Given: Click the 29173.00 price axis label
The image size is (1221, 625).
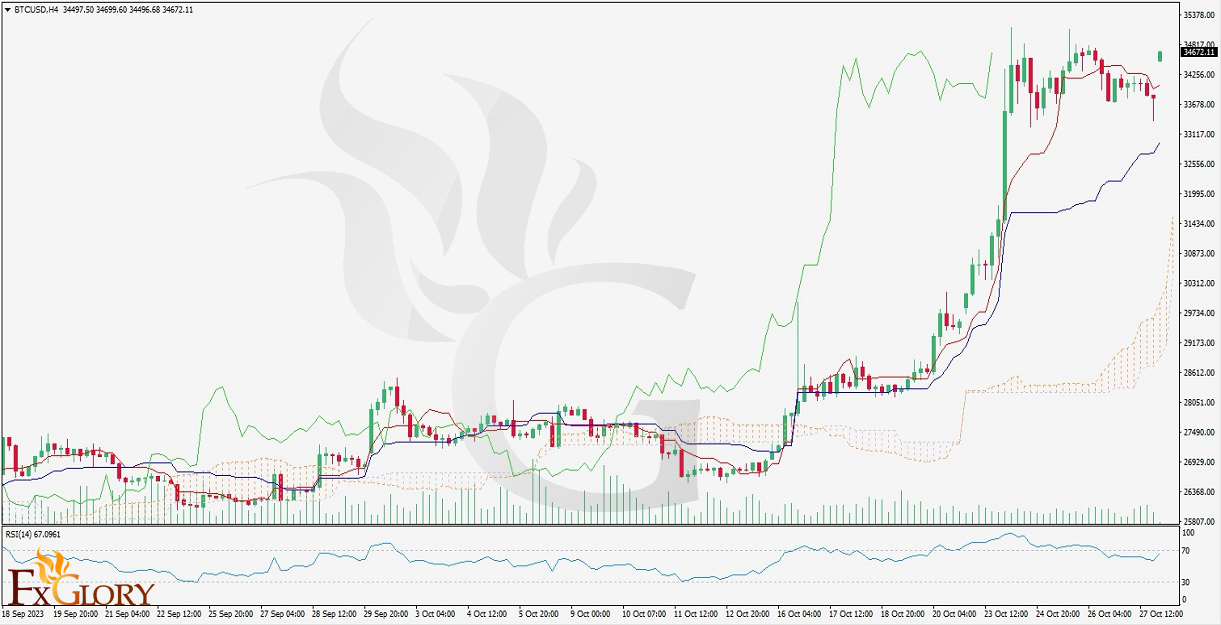Looking at the screenshot, I should pyautogui.click(x=1198, y=343).
